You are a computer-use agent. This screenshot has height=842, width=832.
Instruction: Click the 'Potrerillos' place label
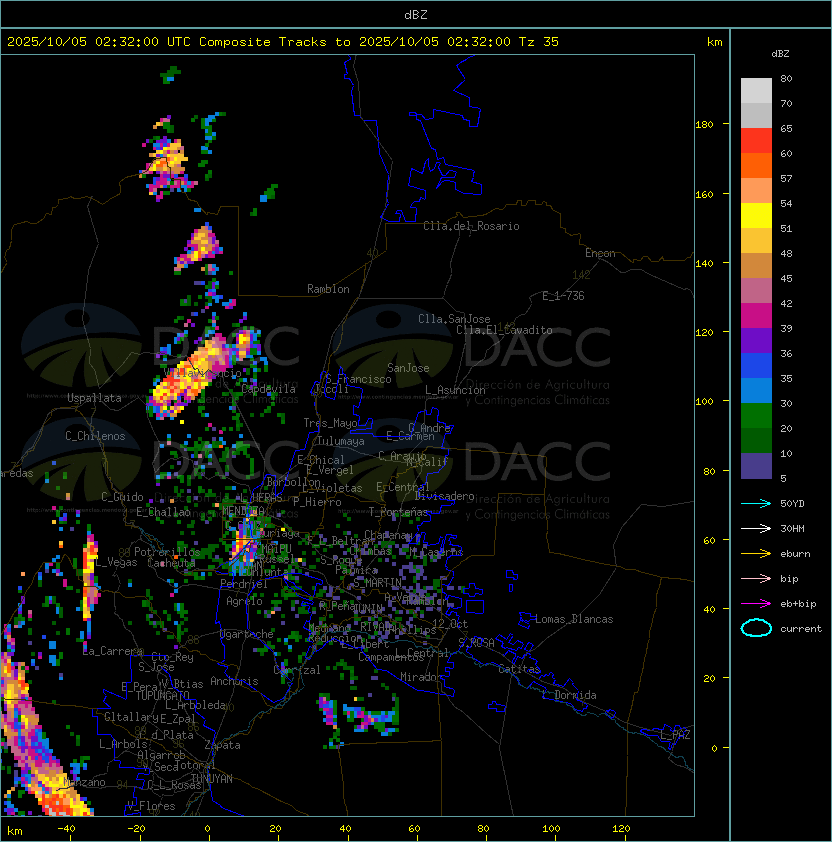(x=167, y=551)
